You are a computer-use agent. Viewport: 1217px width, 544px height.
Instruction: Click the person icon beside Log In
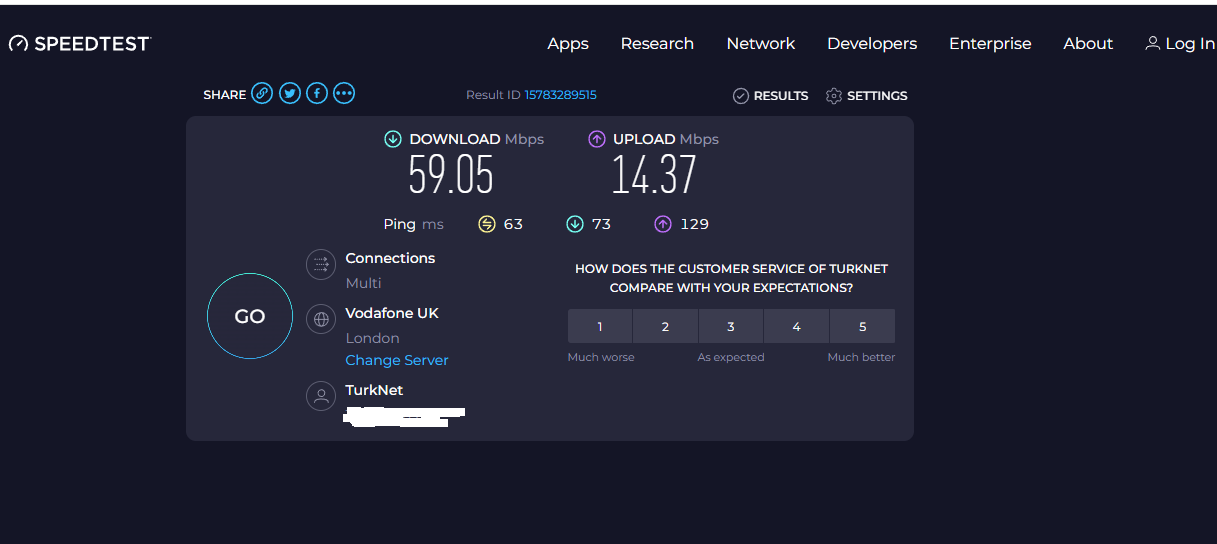pyautogui.click(x=1153, y=44)
